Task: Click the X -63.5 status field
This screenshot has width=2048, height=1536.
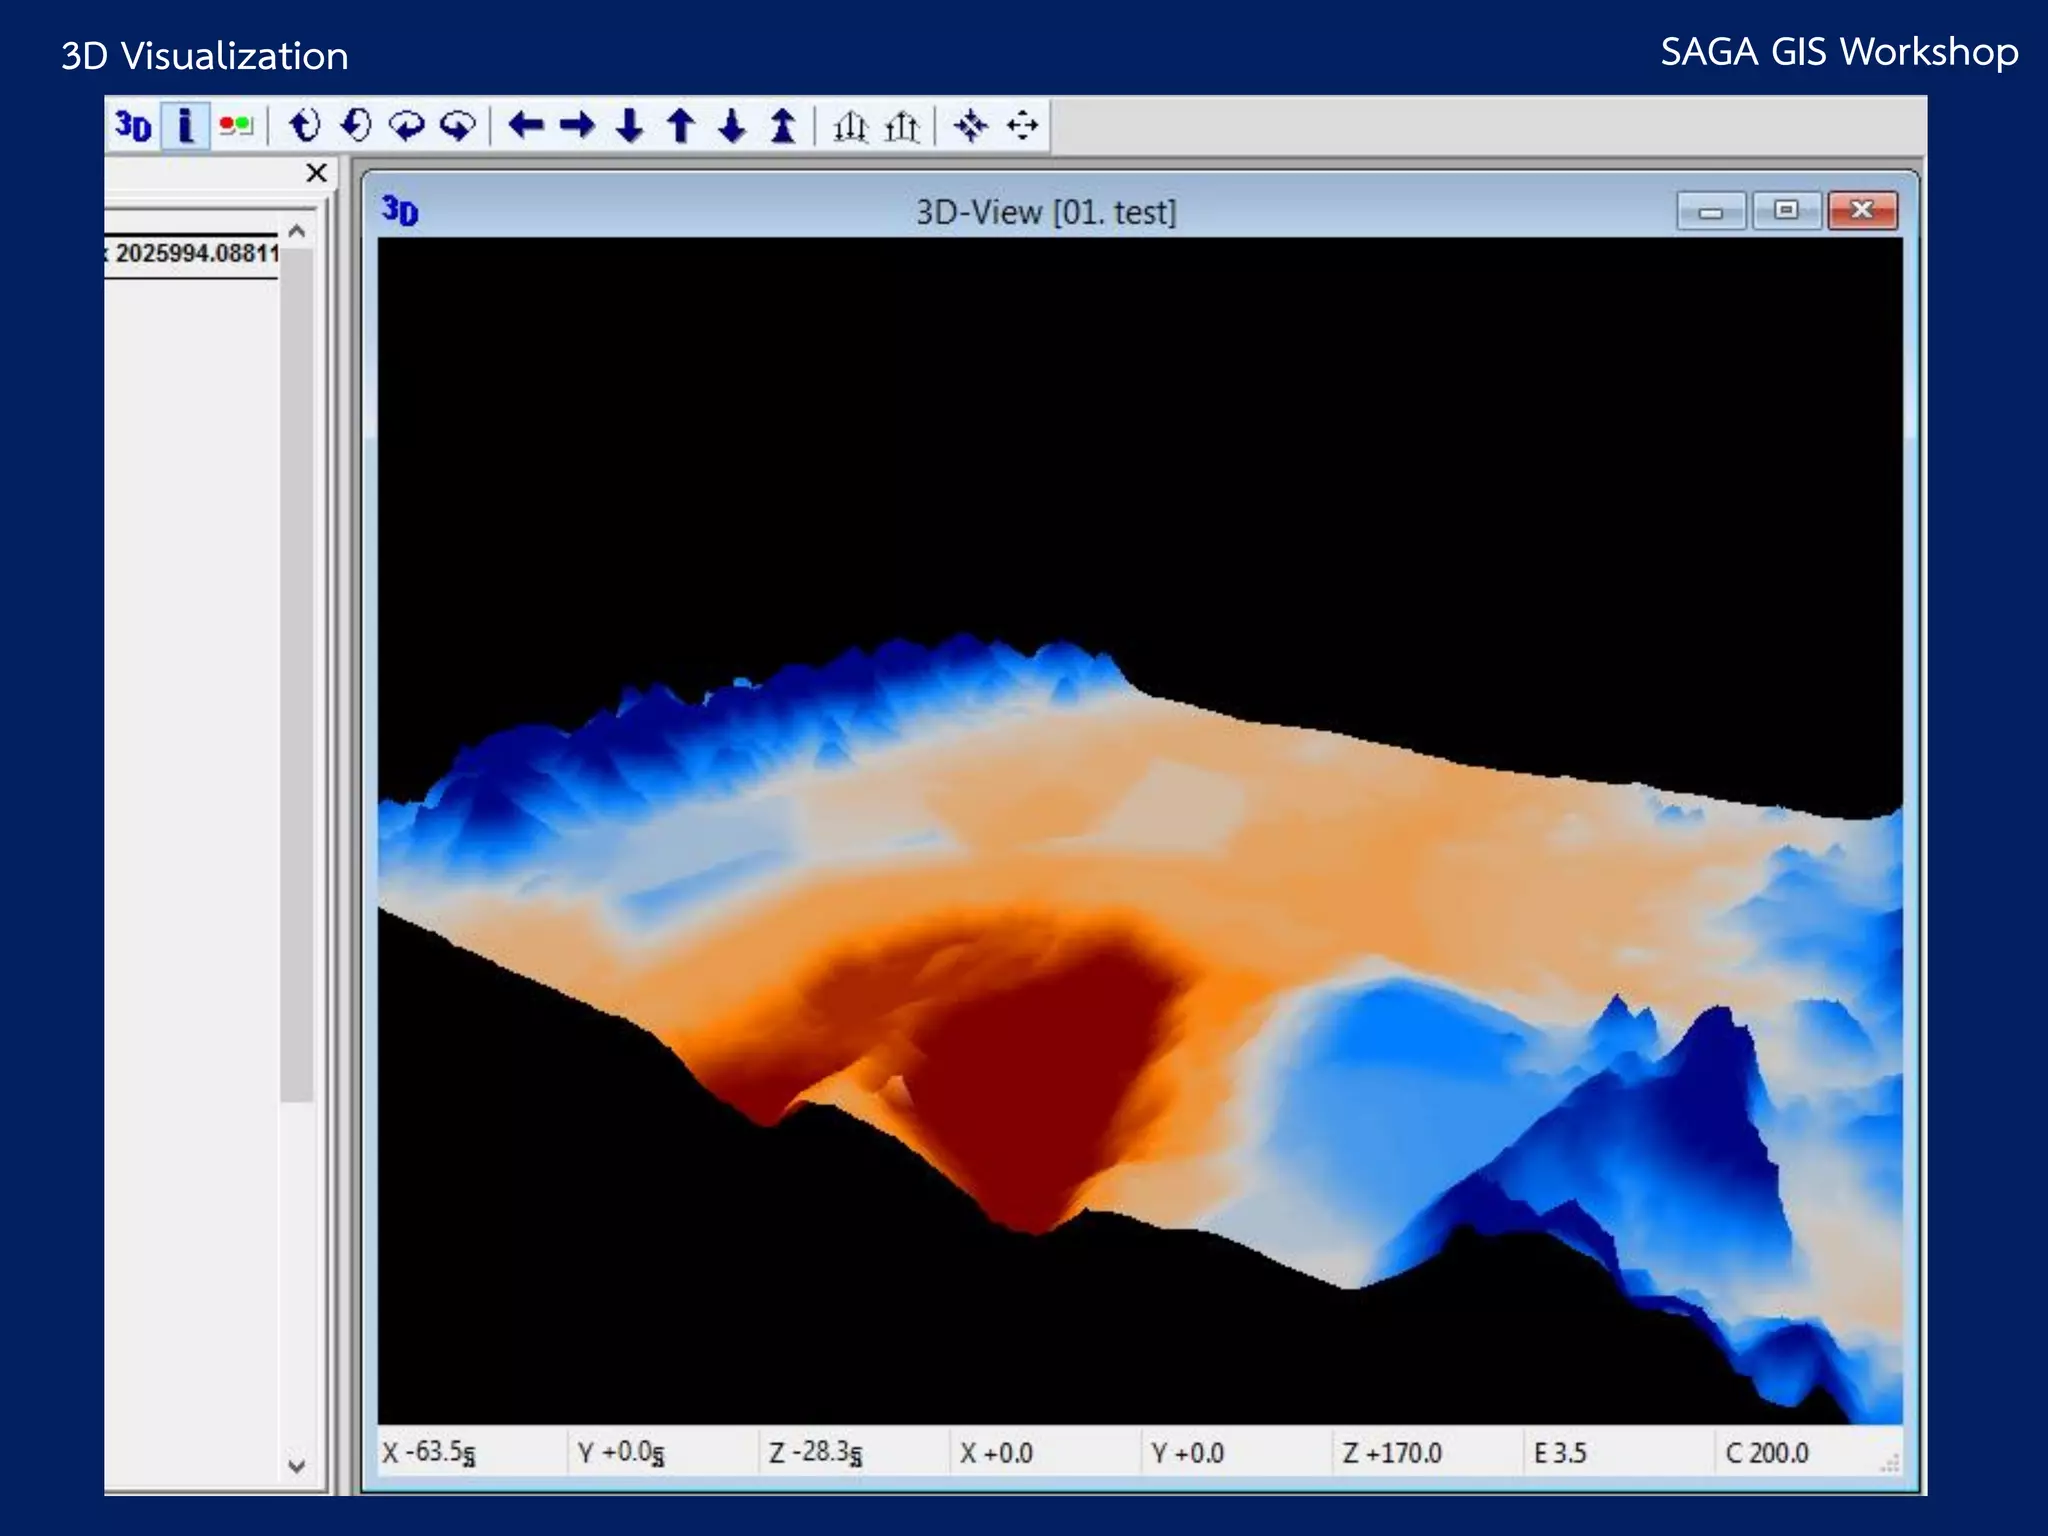Action: click(x=472, y=1452)
